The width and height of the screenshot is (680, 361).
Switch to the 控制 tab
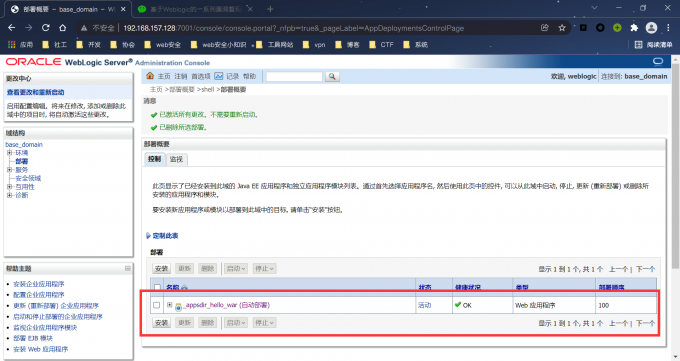click(154, 159)
